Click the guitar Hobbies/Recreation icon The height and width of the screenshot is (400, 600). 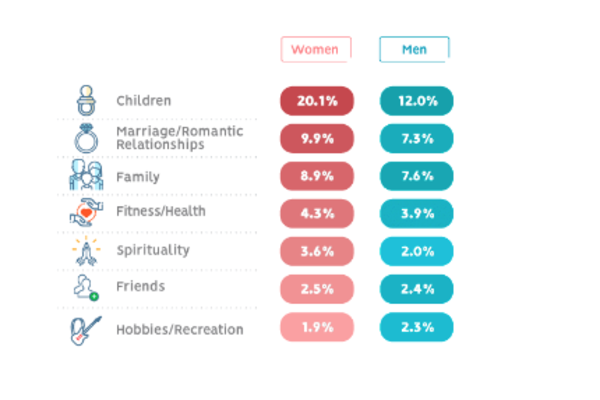tap(84, 328)
